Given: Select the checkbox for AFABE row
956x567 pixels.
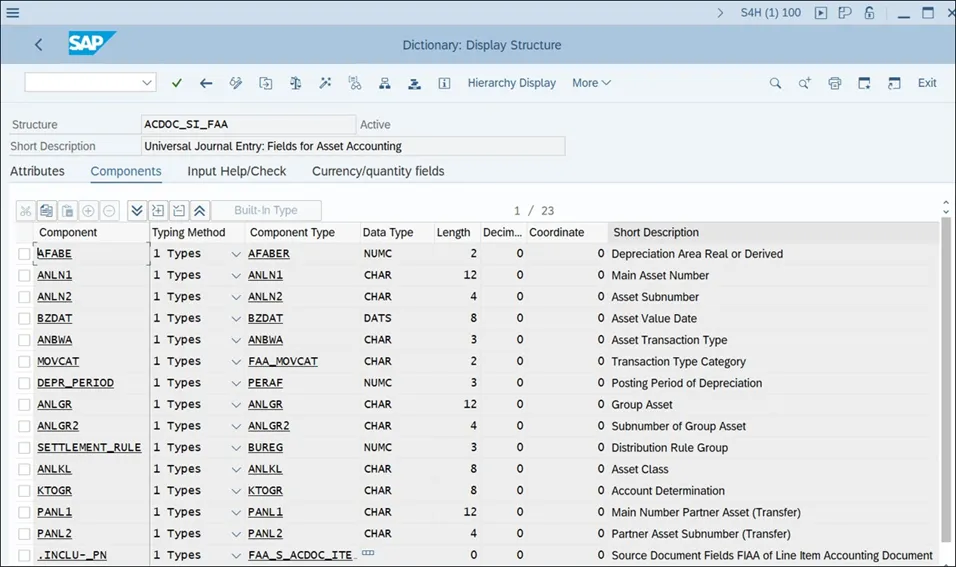Looking at the screenshot, I should tap(24, 254).
